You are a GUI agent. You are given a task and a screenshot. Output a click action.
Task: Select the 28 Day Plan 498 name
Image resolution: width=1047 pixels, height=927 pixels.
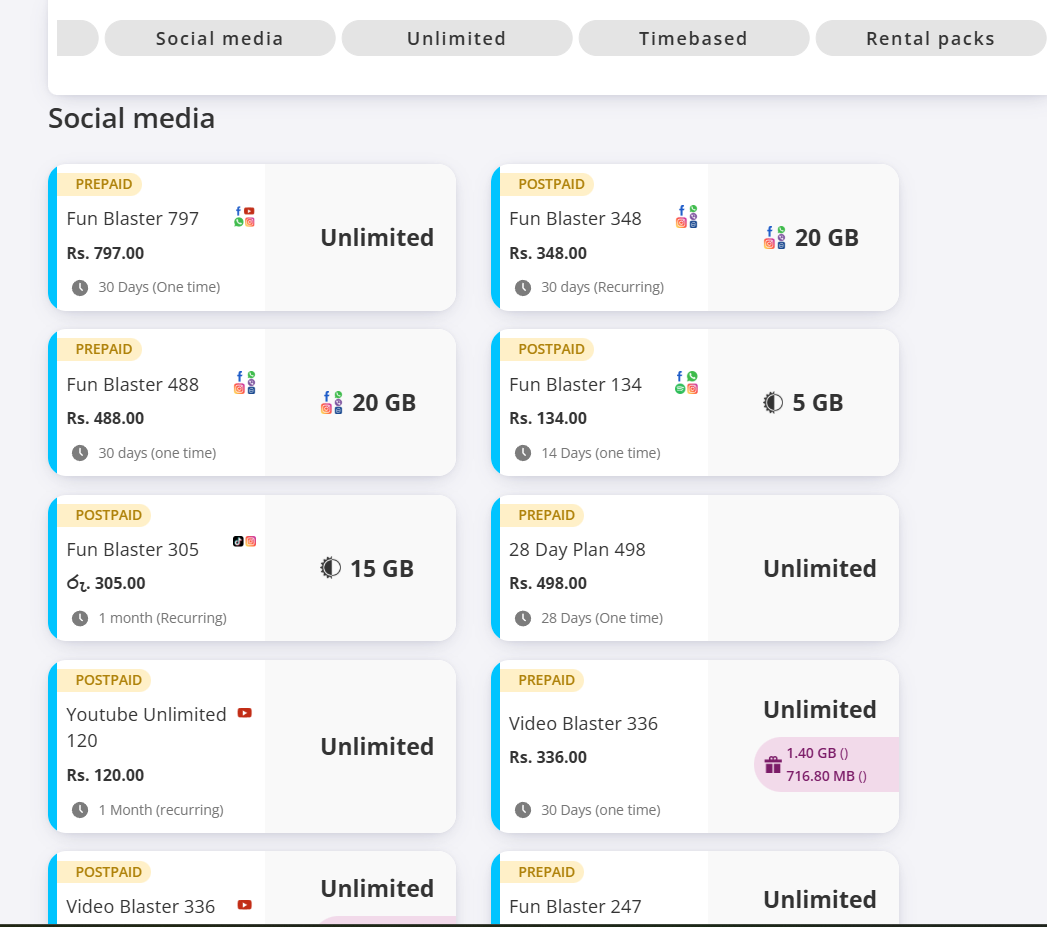click(x=578, y=549)
